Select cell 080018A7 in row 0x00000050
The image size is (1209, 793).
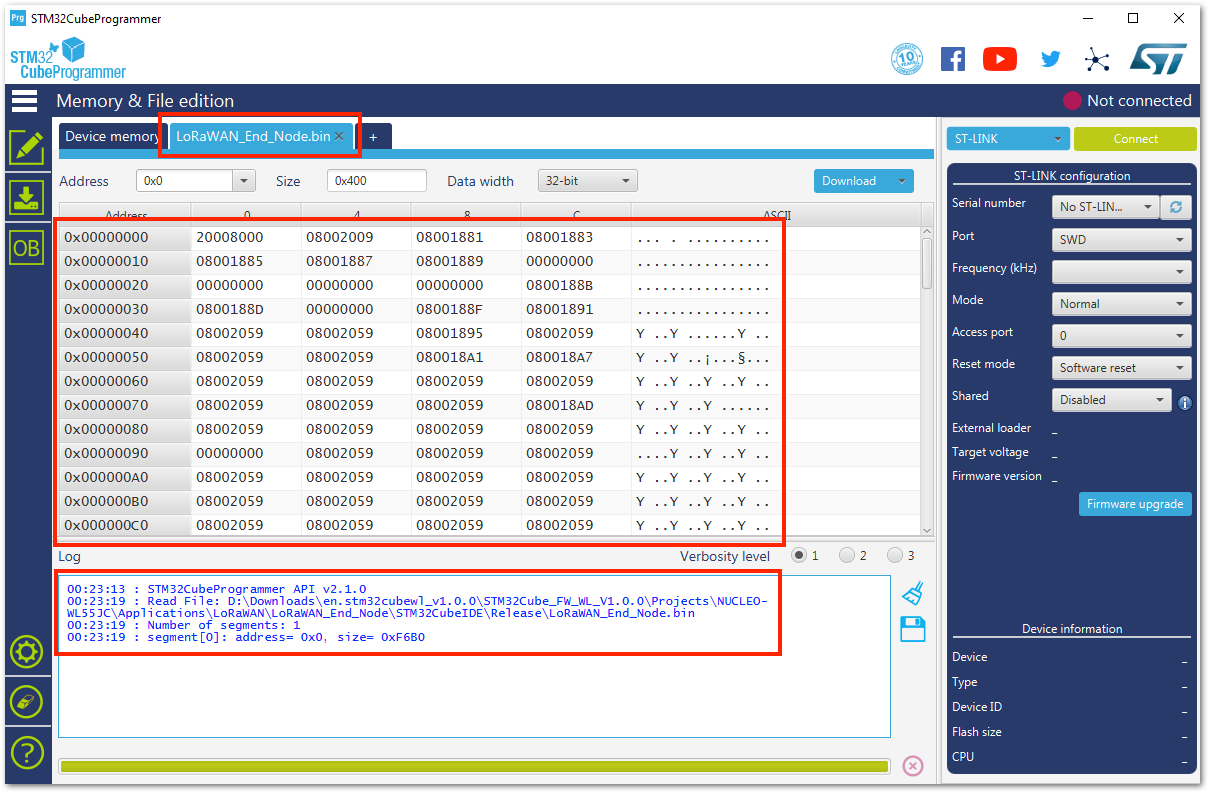(576, 358)
